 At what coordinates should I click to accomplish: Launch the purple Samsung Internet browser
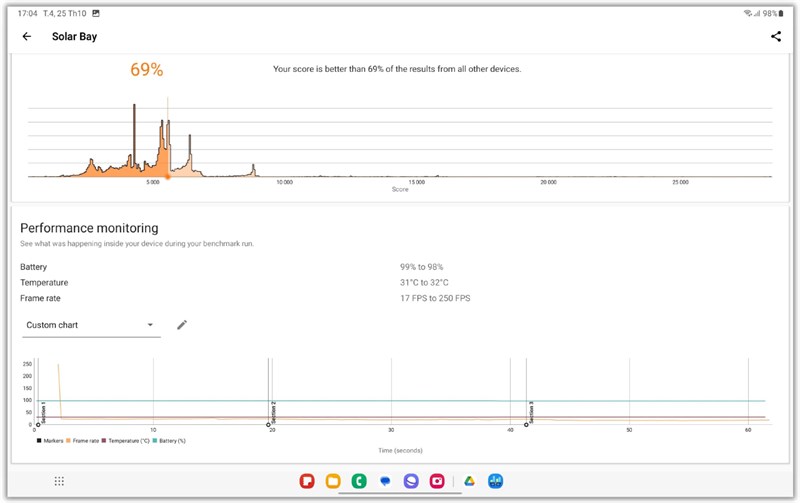[411, 481]
